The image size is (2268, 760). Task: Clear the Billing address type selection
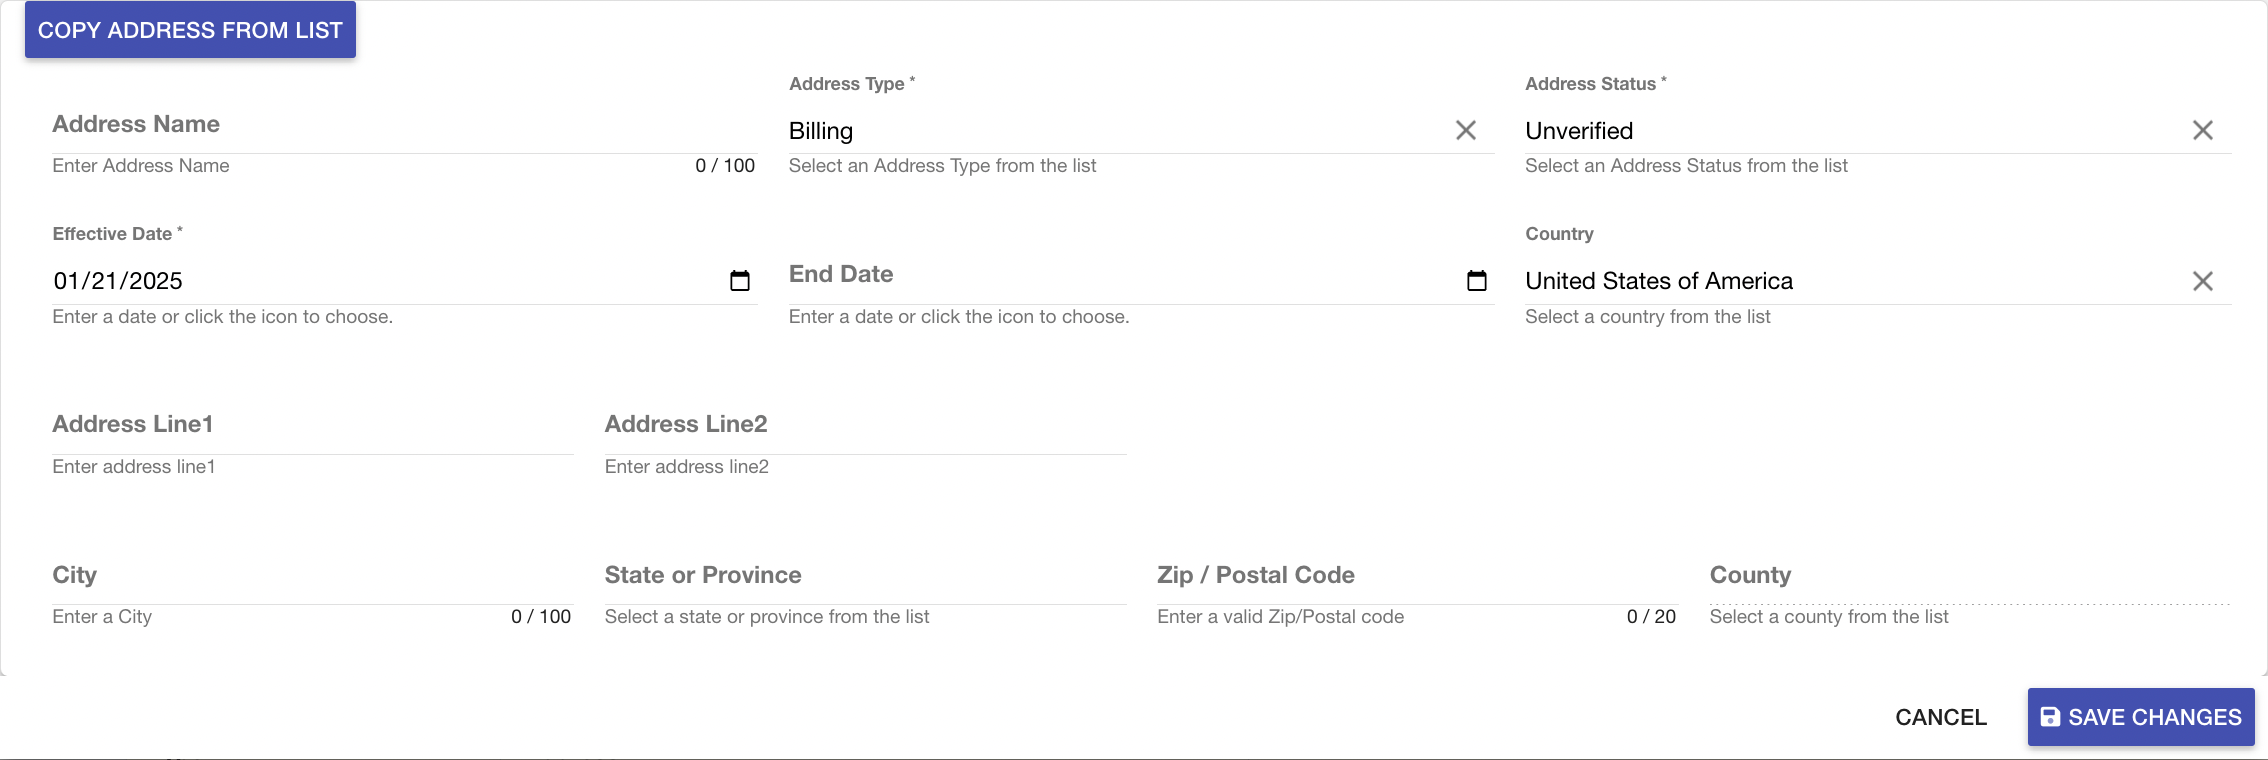pyautogui.click(x=1465, y=130)
